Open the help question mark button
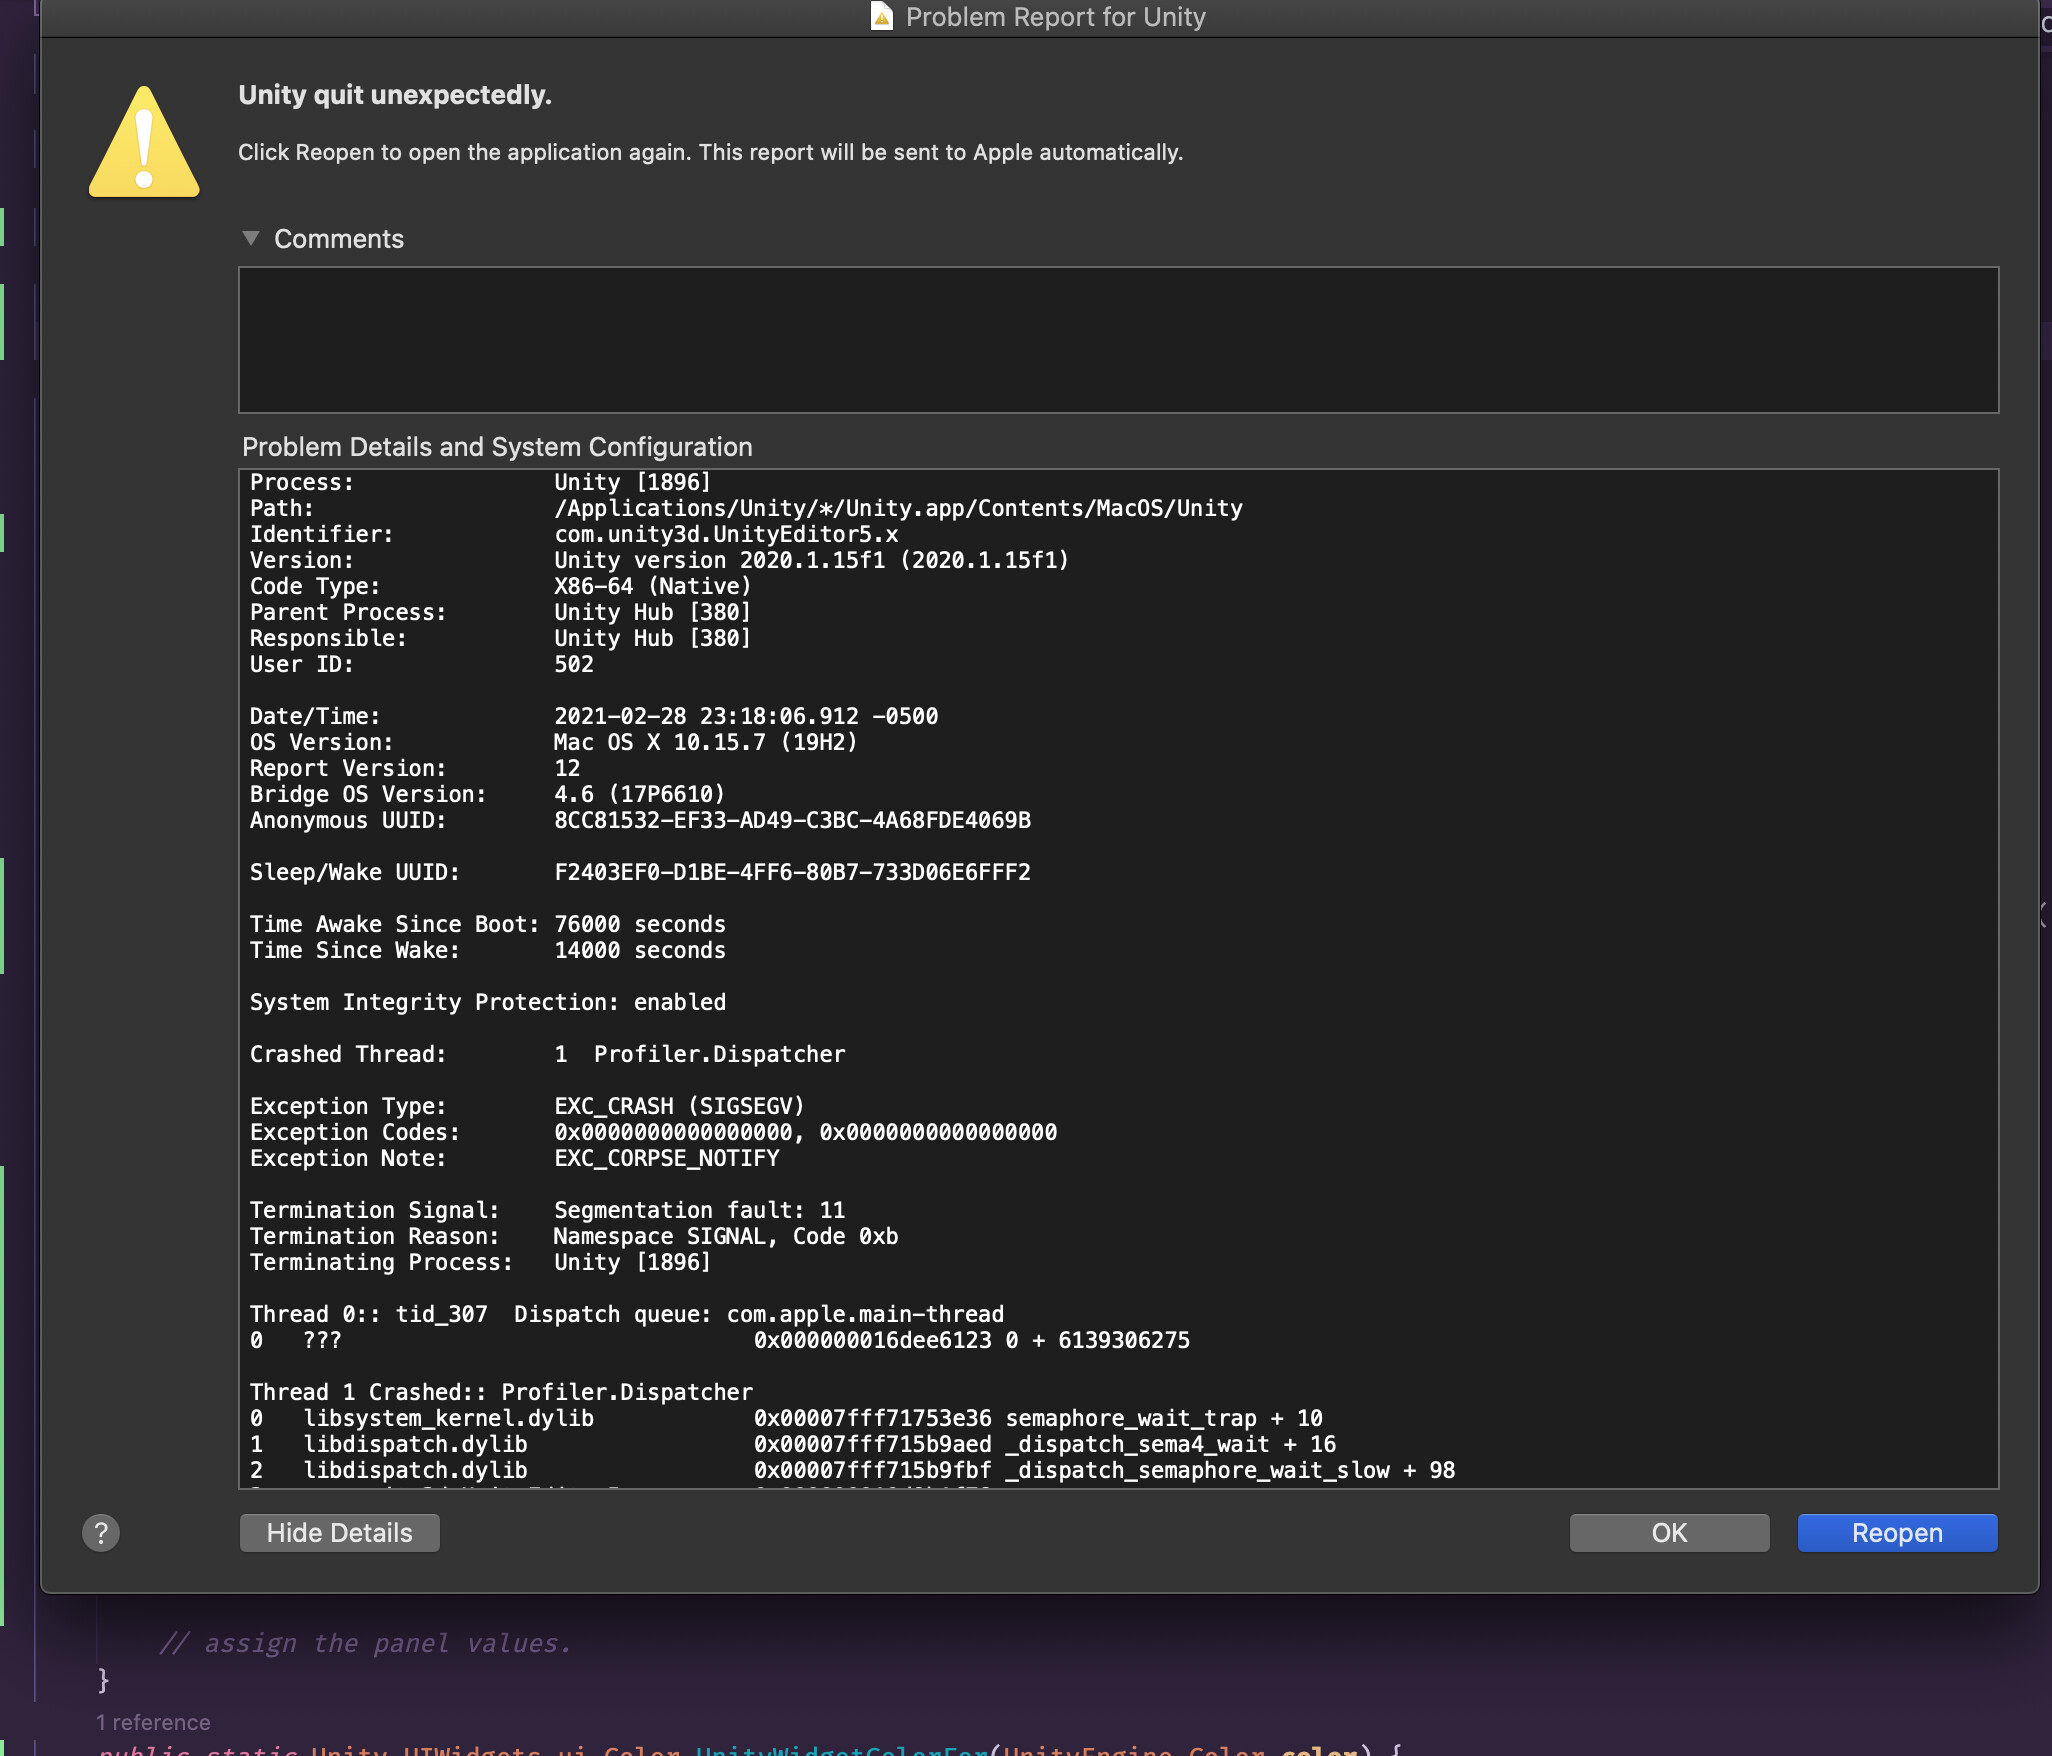2052x1756 pixels. 101,1533
